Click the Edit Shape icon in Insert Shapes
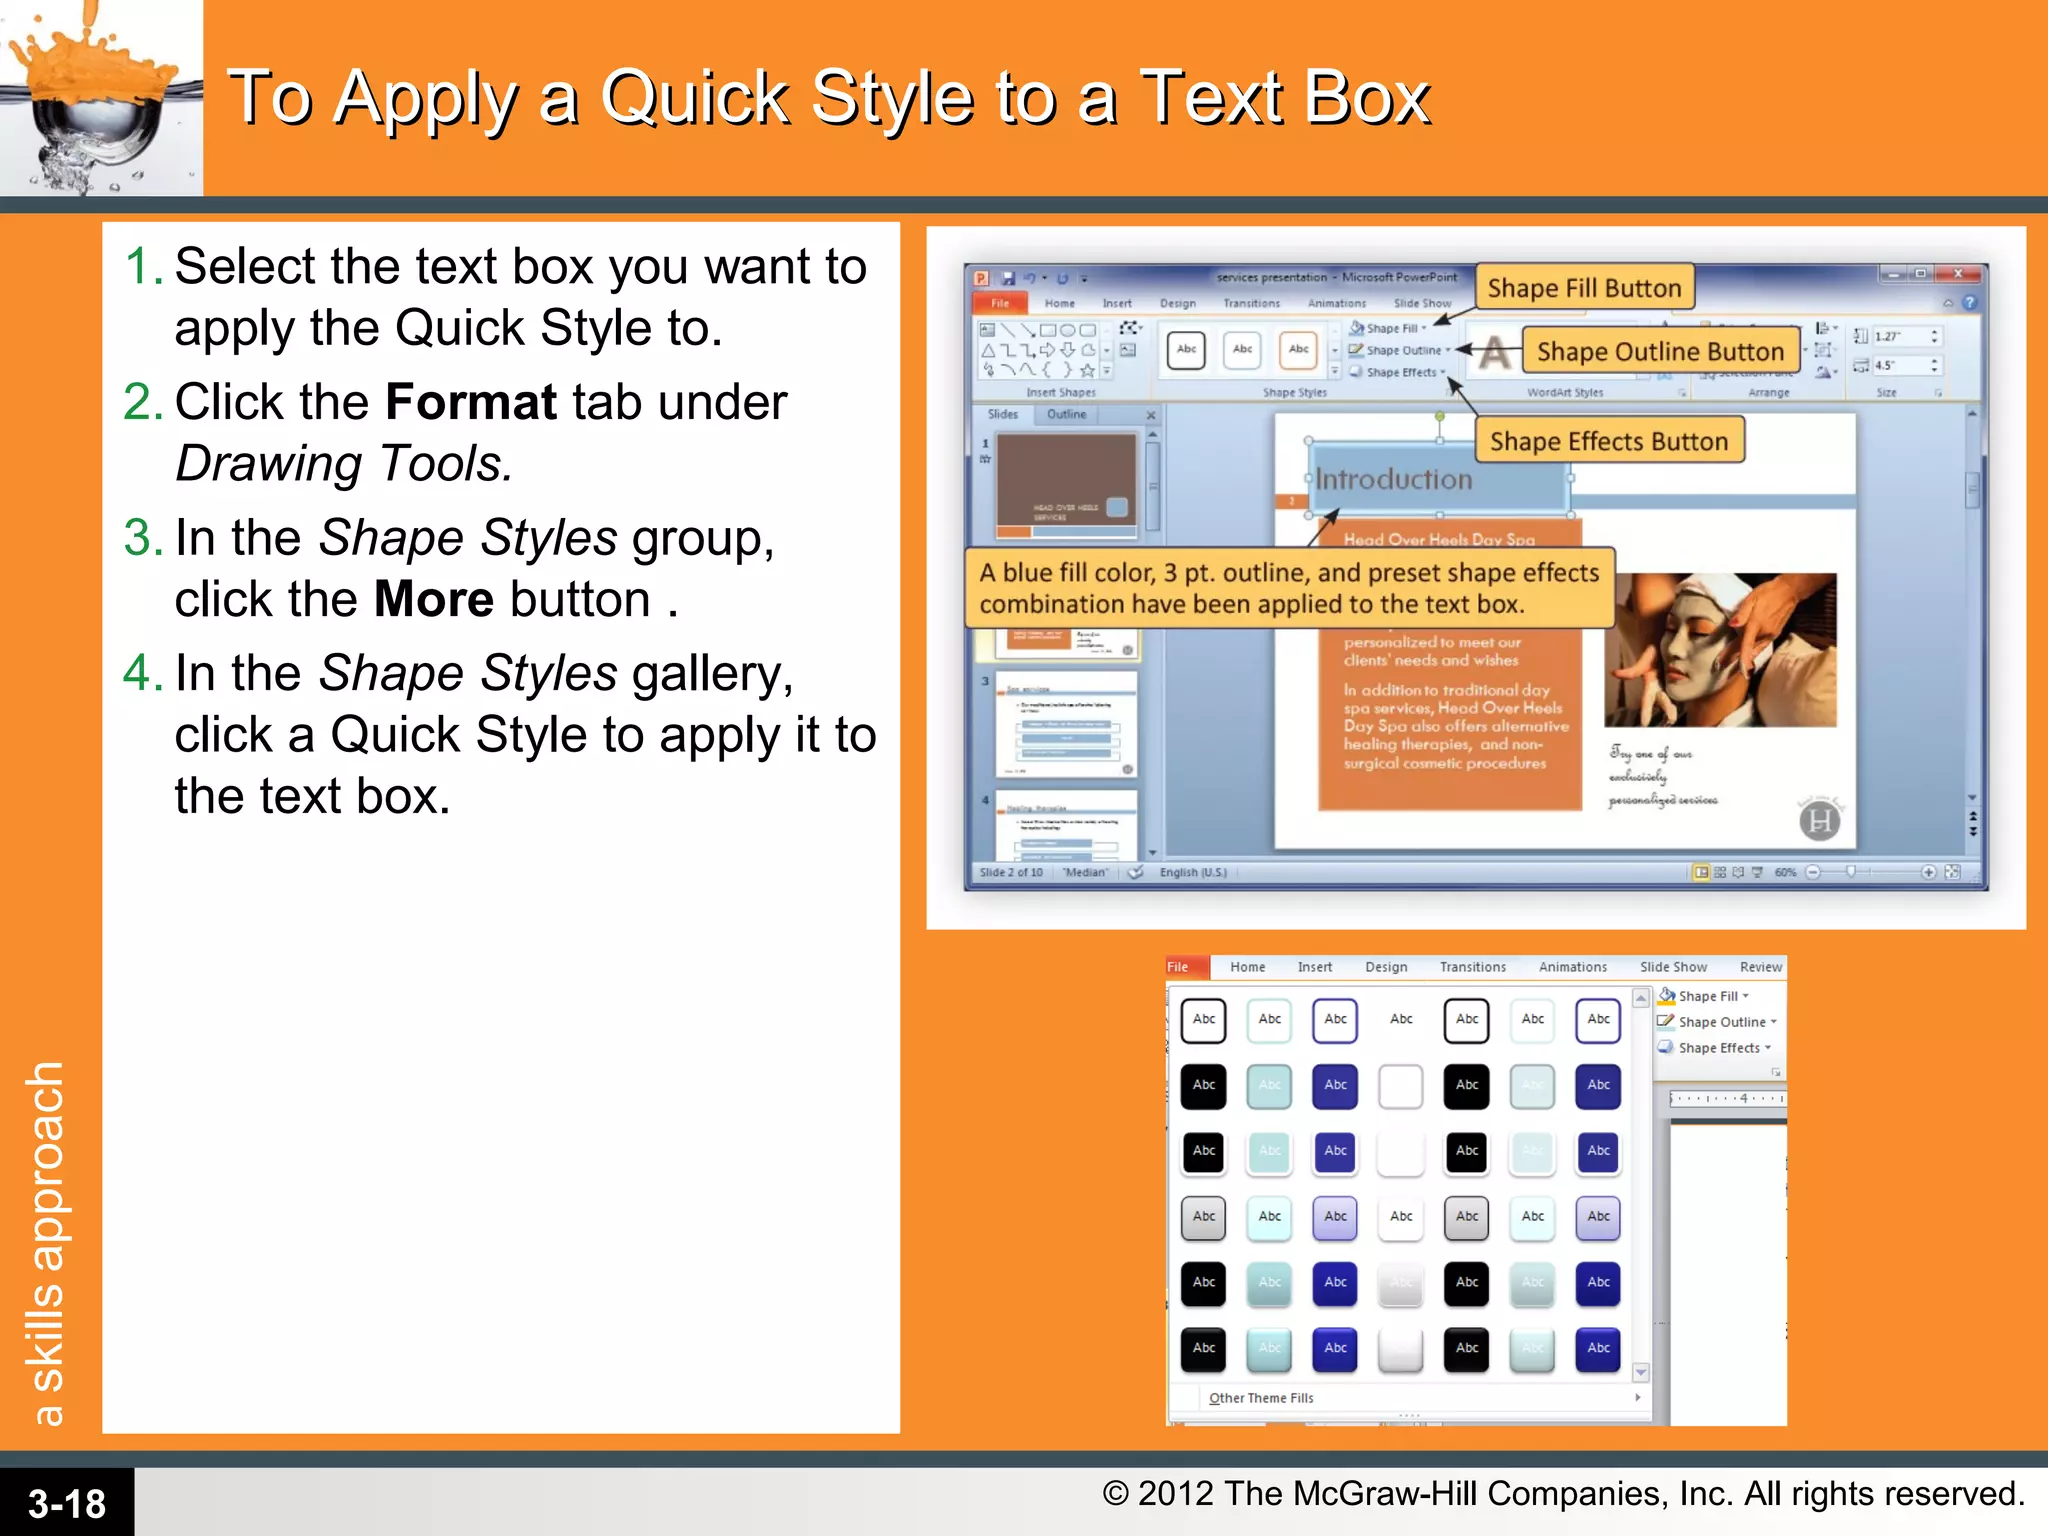 click(1130, 328)
